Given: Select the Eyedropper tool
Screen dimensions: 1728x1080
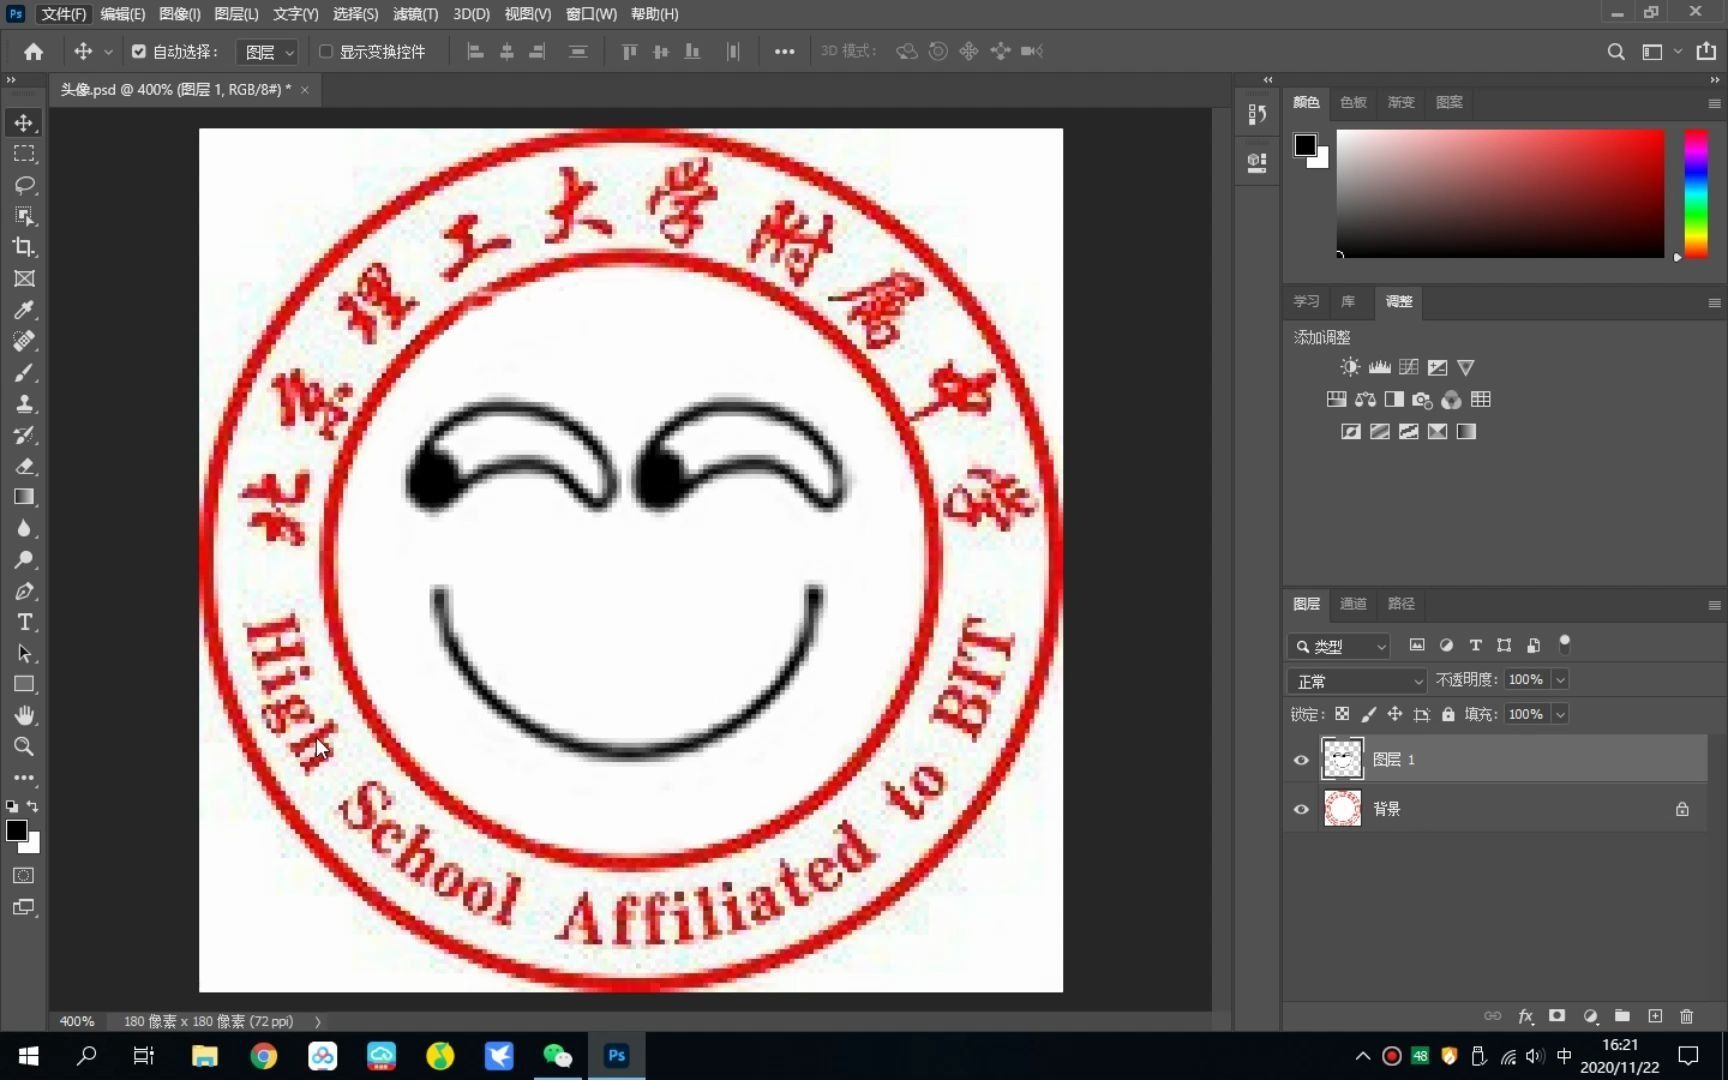Looking at the screenshot, I should [24, 310].
